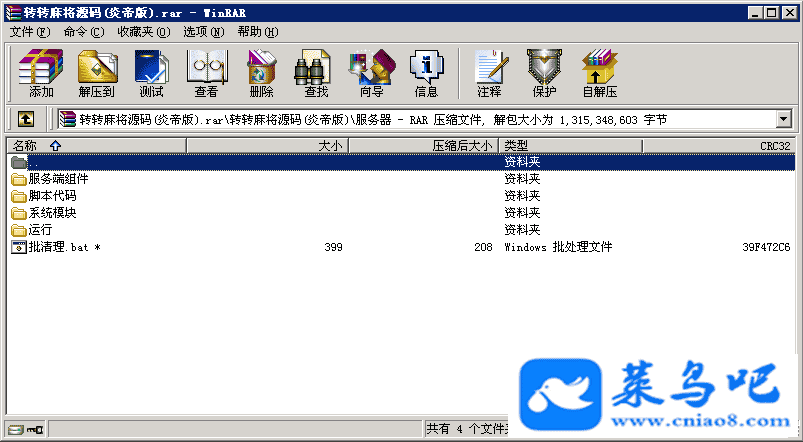Run the 测试 (Test) archive tool
The height and width of the screenshot is (442, 803).
tap(151, 73)
